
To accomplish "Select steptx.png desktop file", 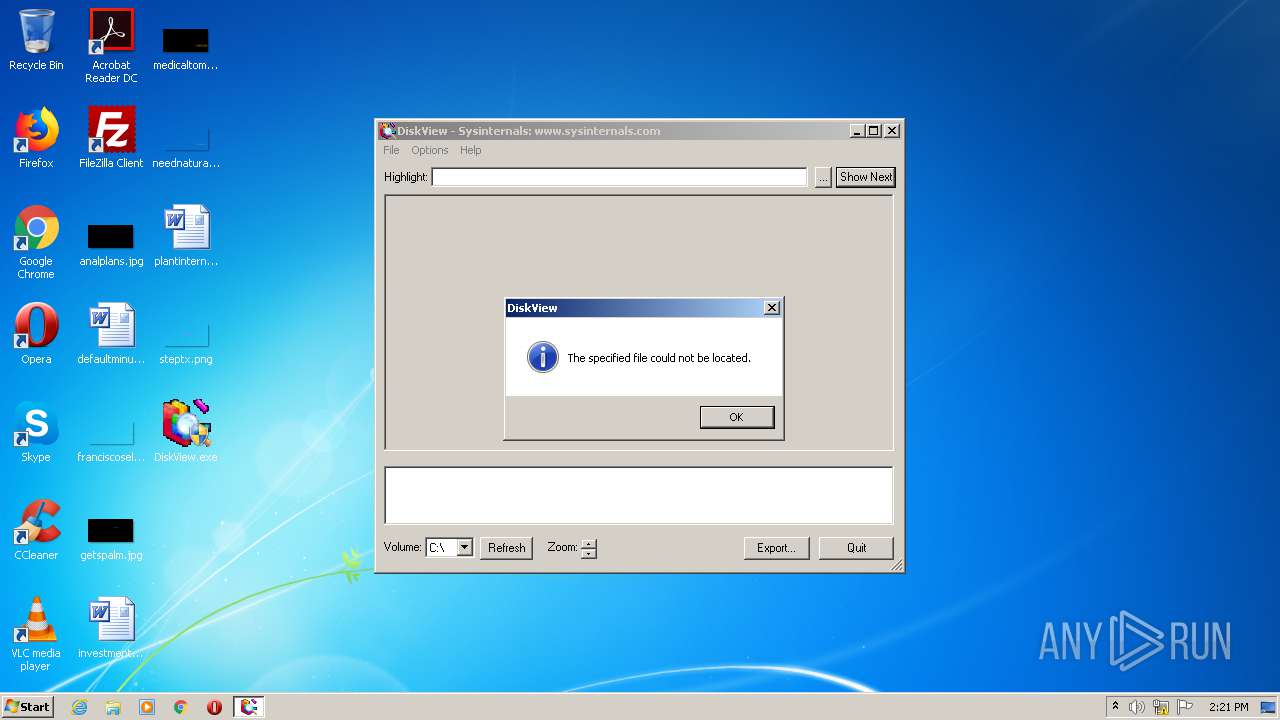I will click(x=186, y=341).
